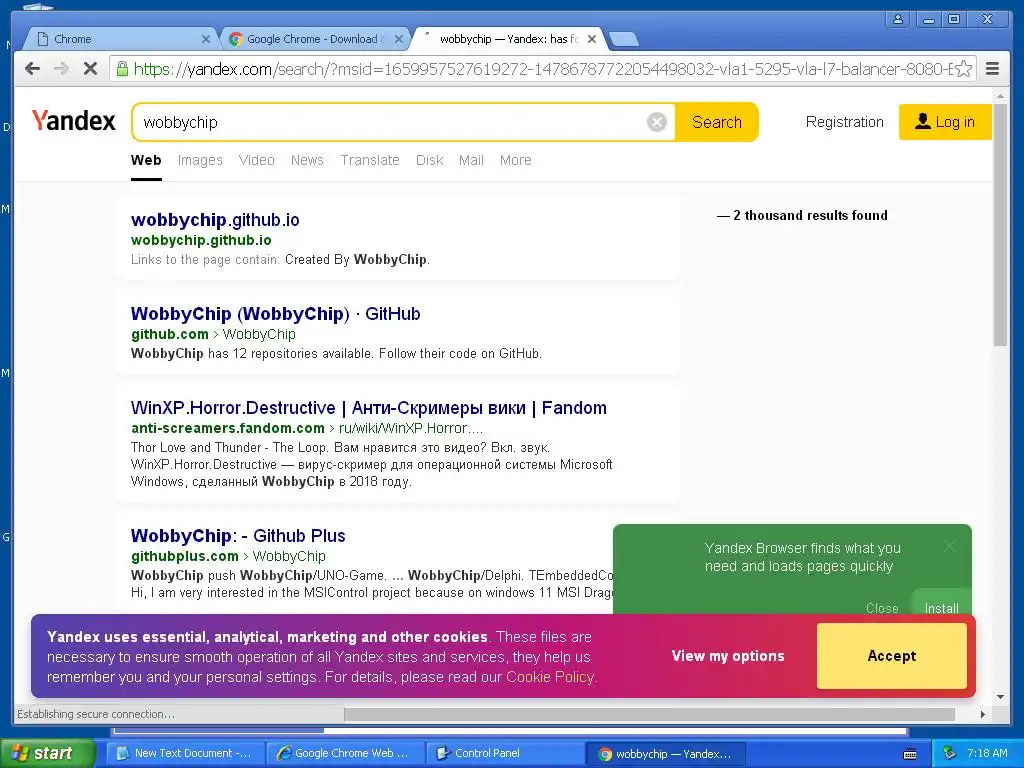Open WinXP.Horror.Destructive Fandom result
Image resolution: width=1024 pixels, height=768 pixels.
point(368,408)
